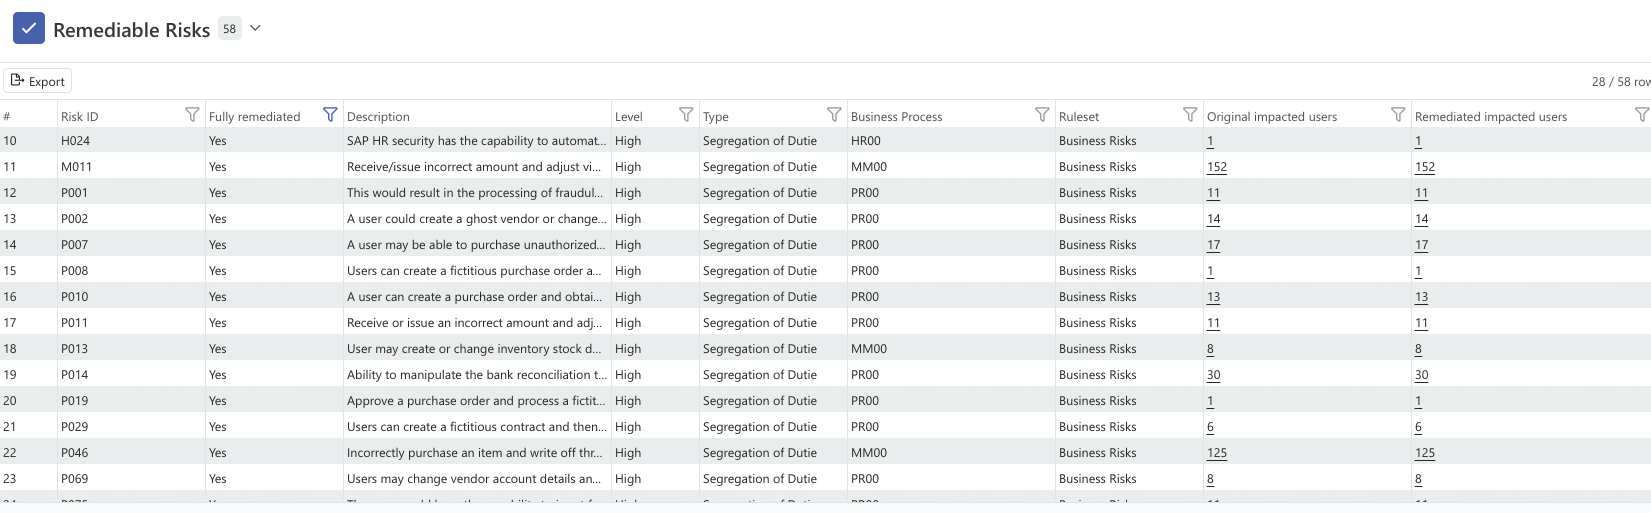Open remediated impacted users 13 for P010
Screen dimensions: 1651x513
point(1421,297)
